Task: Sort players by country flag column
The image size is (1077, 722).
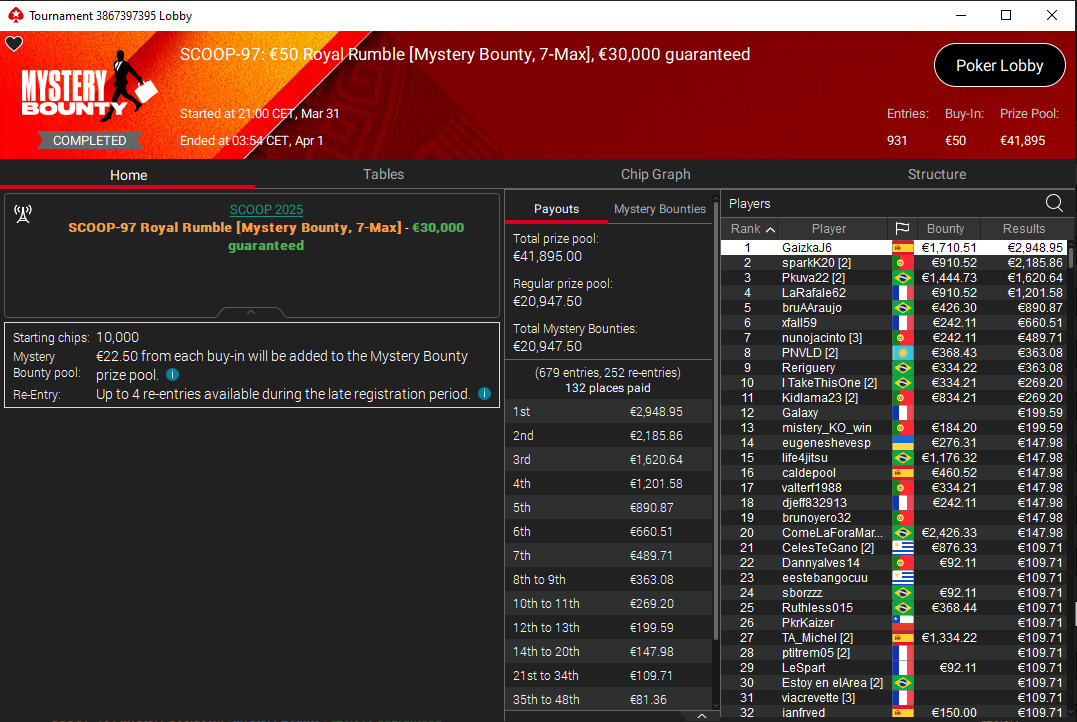Action: point(902,229)
